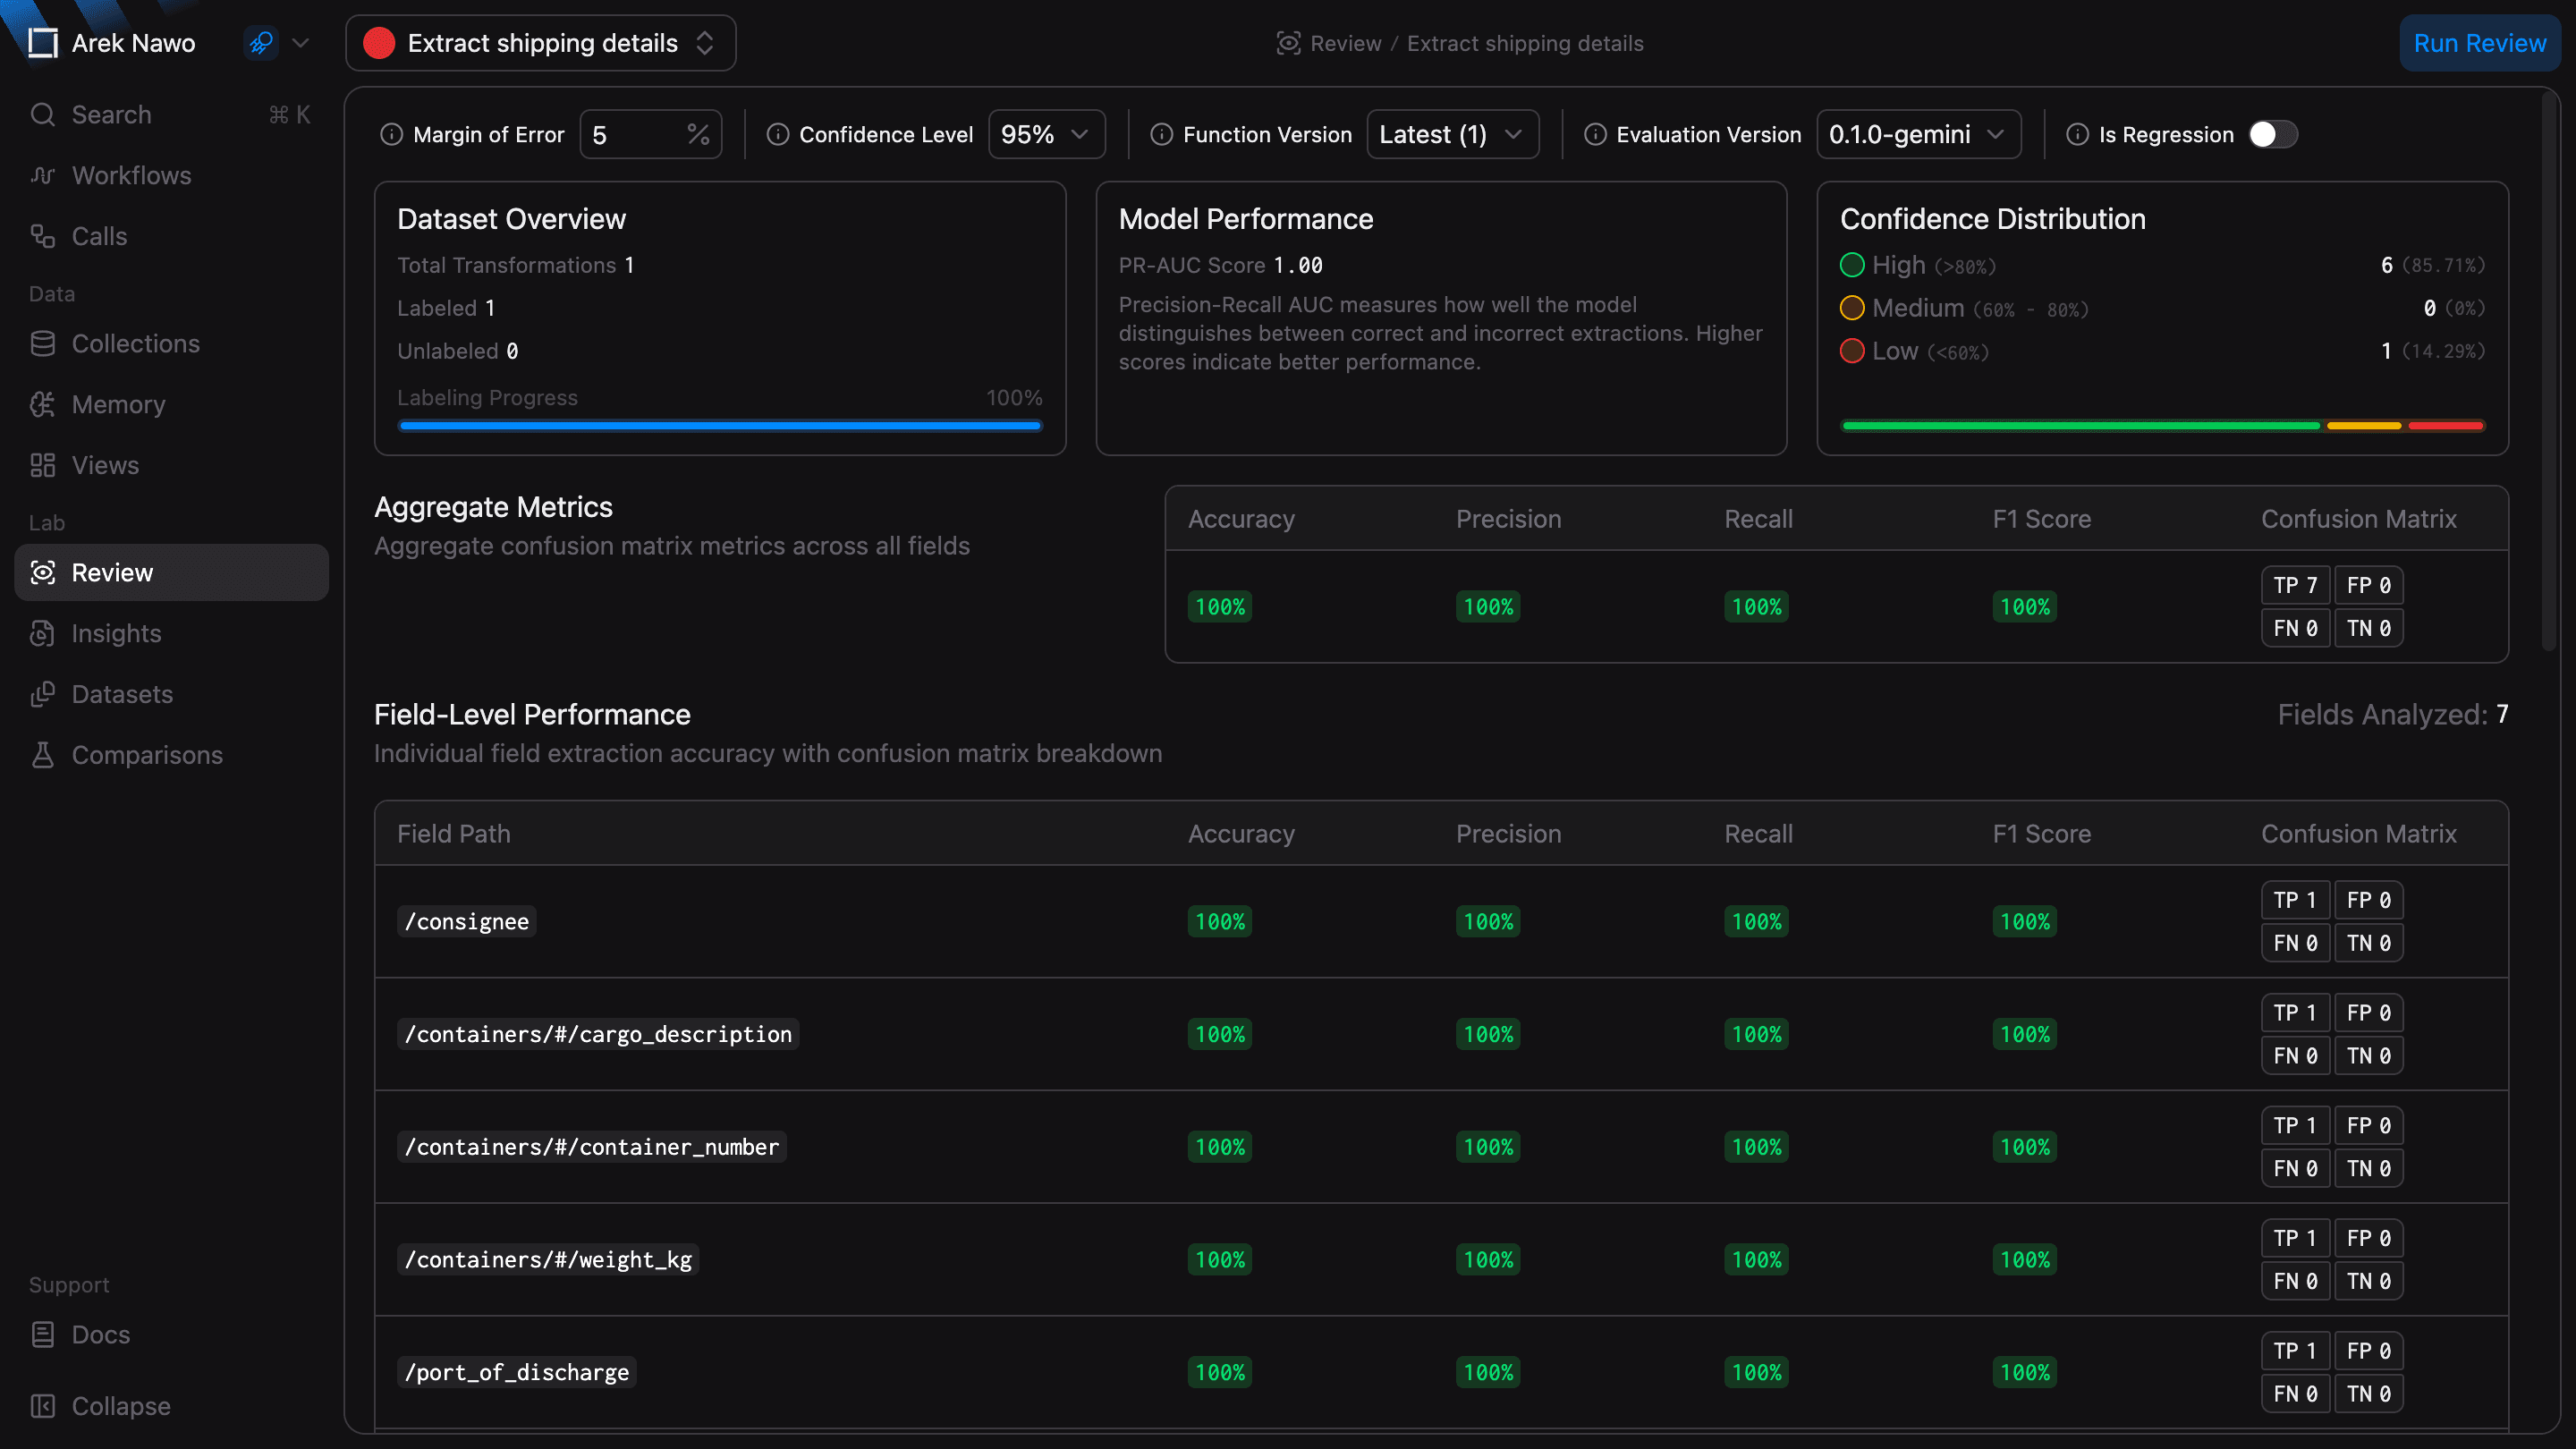Click the info icon next to Is Regression
This screenshot has width=2576, height=1449.
(2077, 135)
